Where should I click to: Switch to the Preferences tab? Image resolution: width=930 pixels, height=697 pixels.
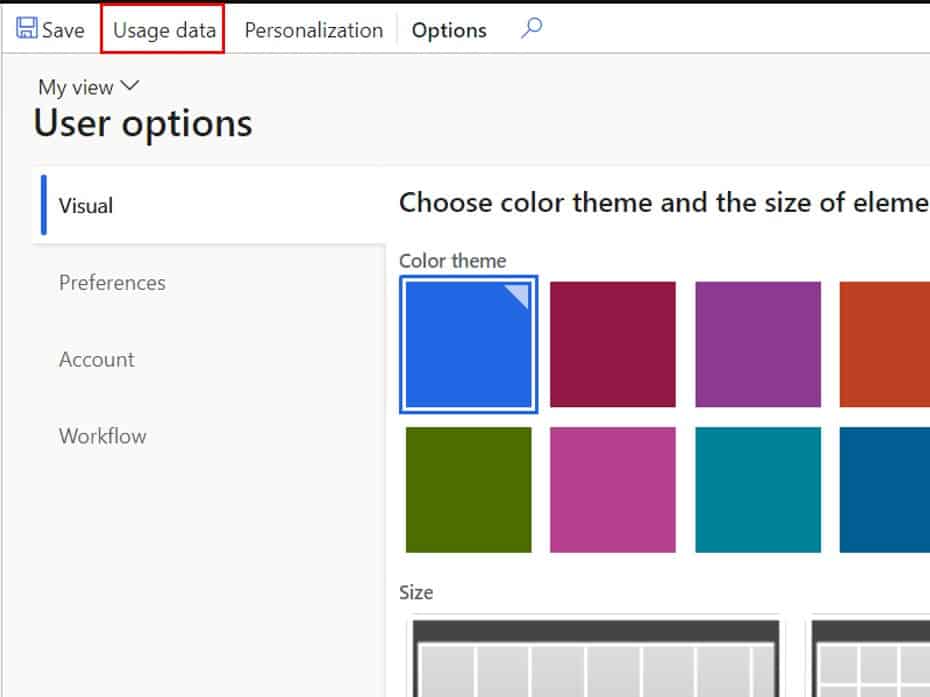pos(112,282)
